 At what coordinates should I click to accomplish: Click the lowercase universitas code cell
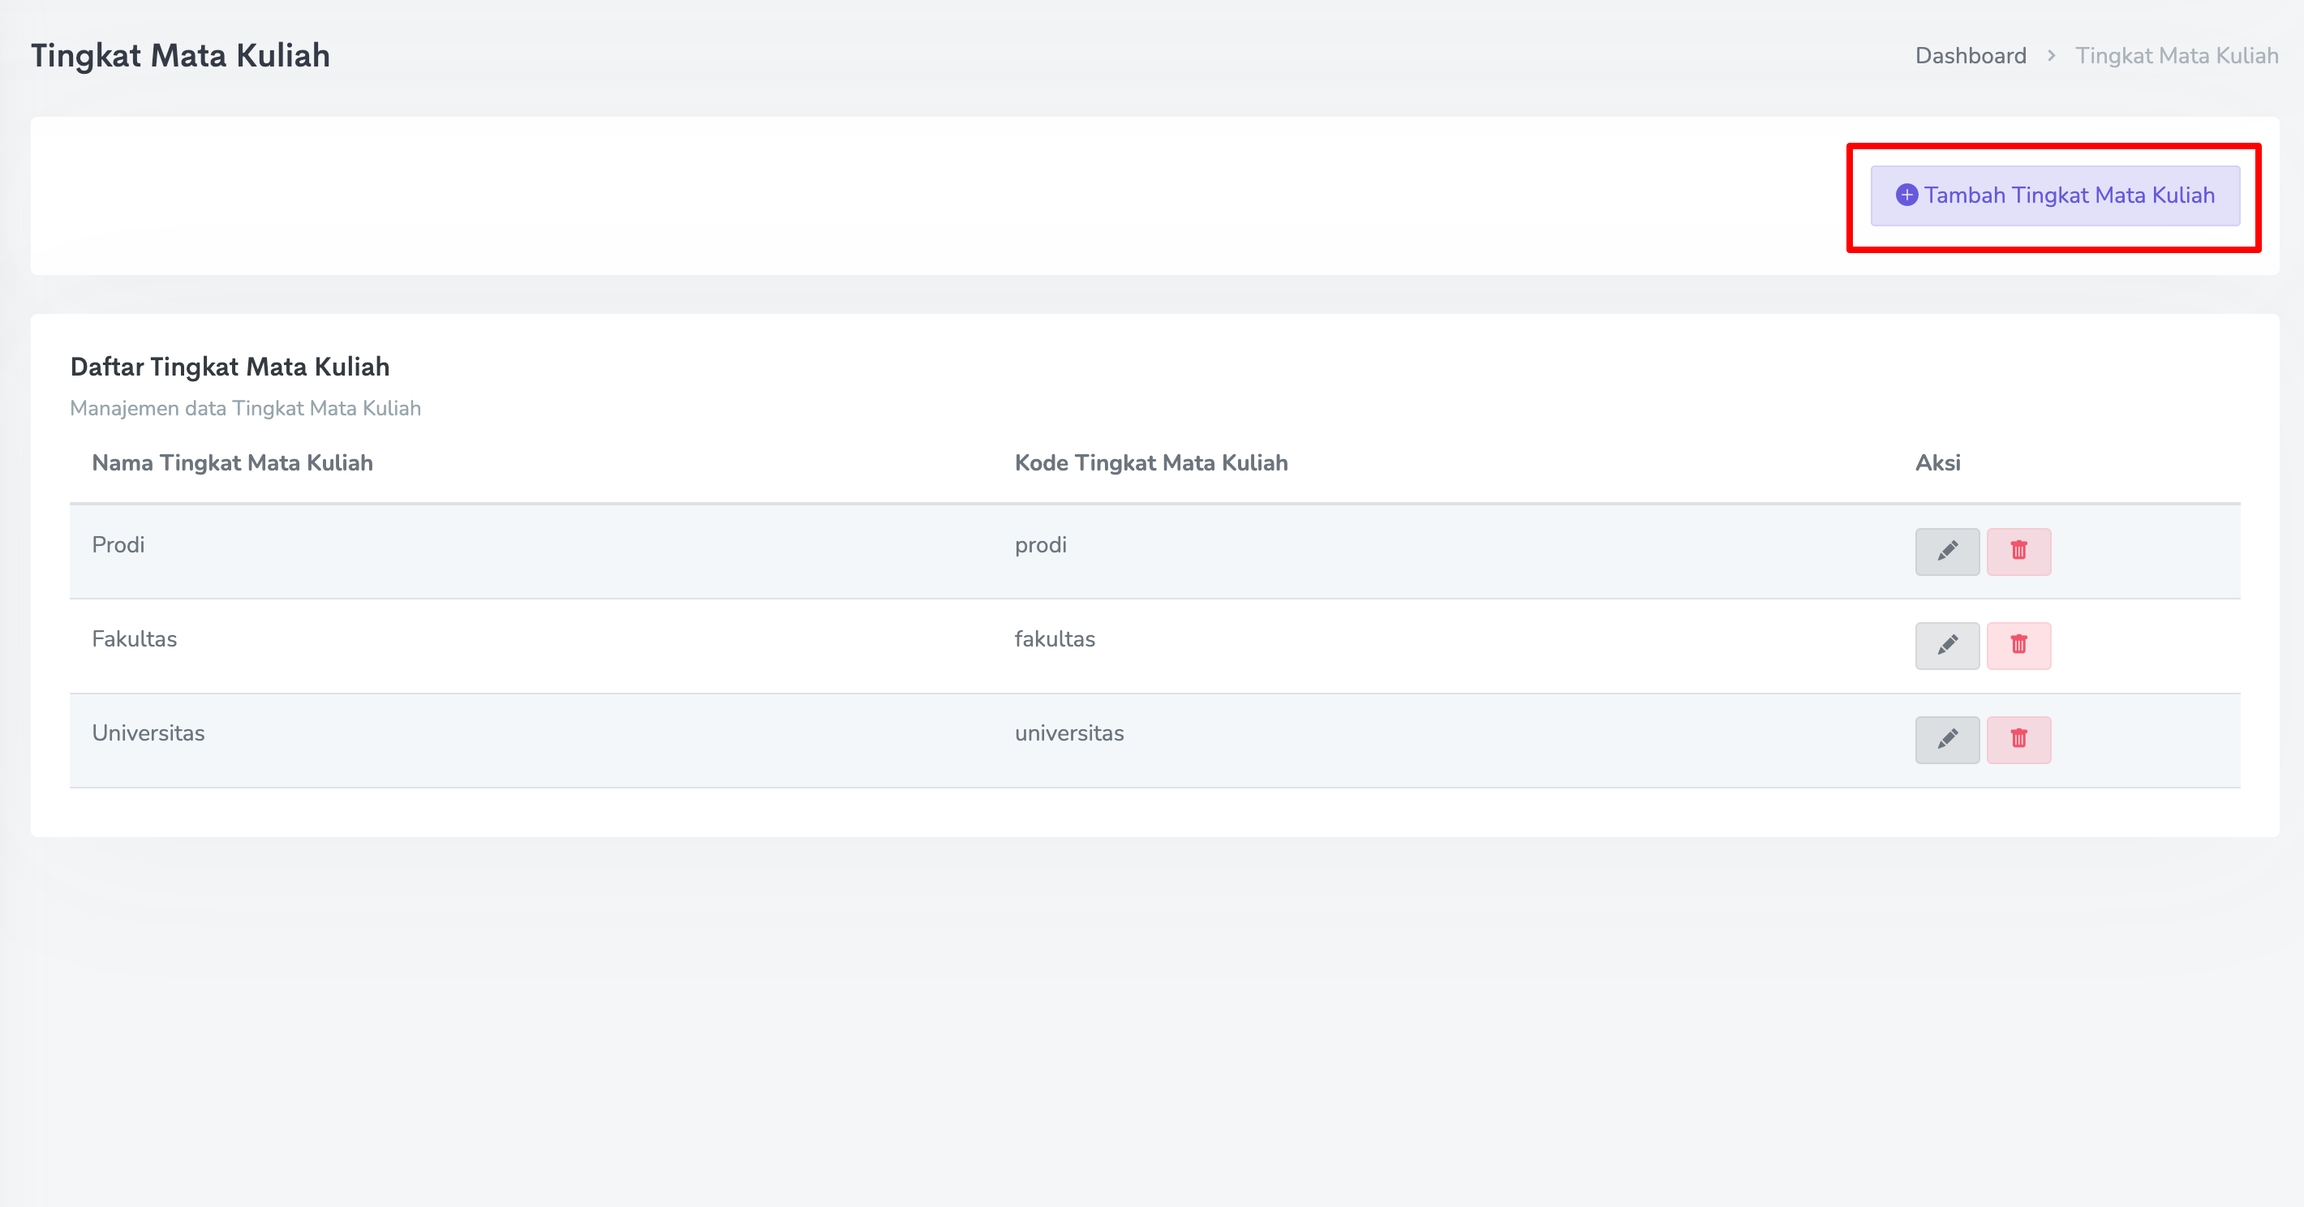pos(1068,733)
